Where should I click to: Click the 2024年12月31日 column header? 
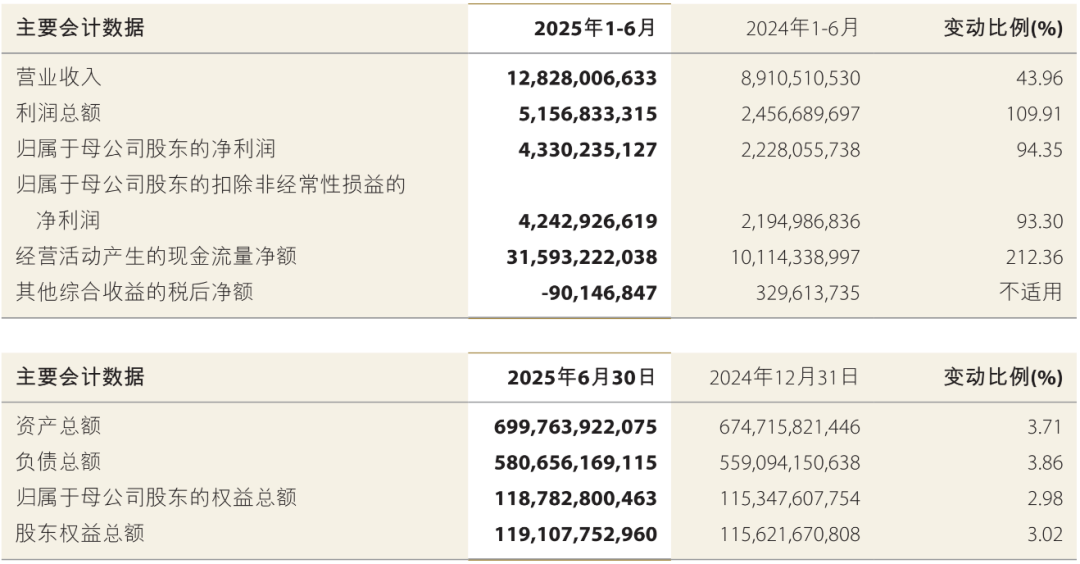point(784,377)
